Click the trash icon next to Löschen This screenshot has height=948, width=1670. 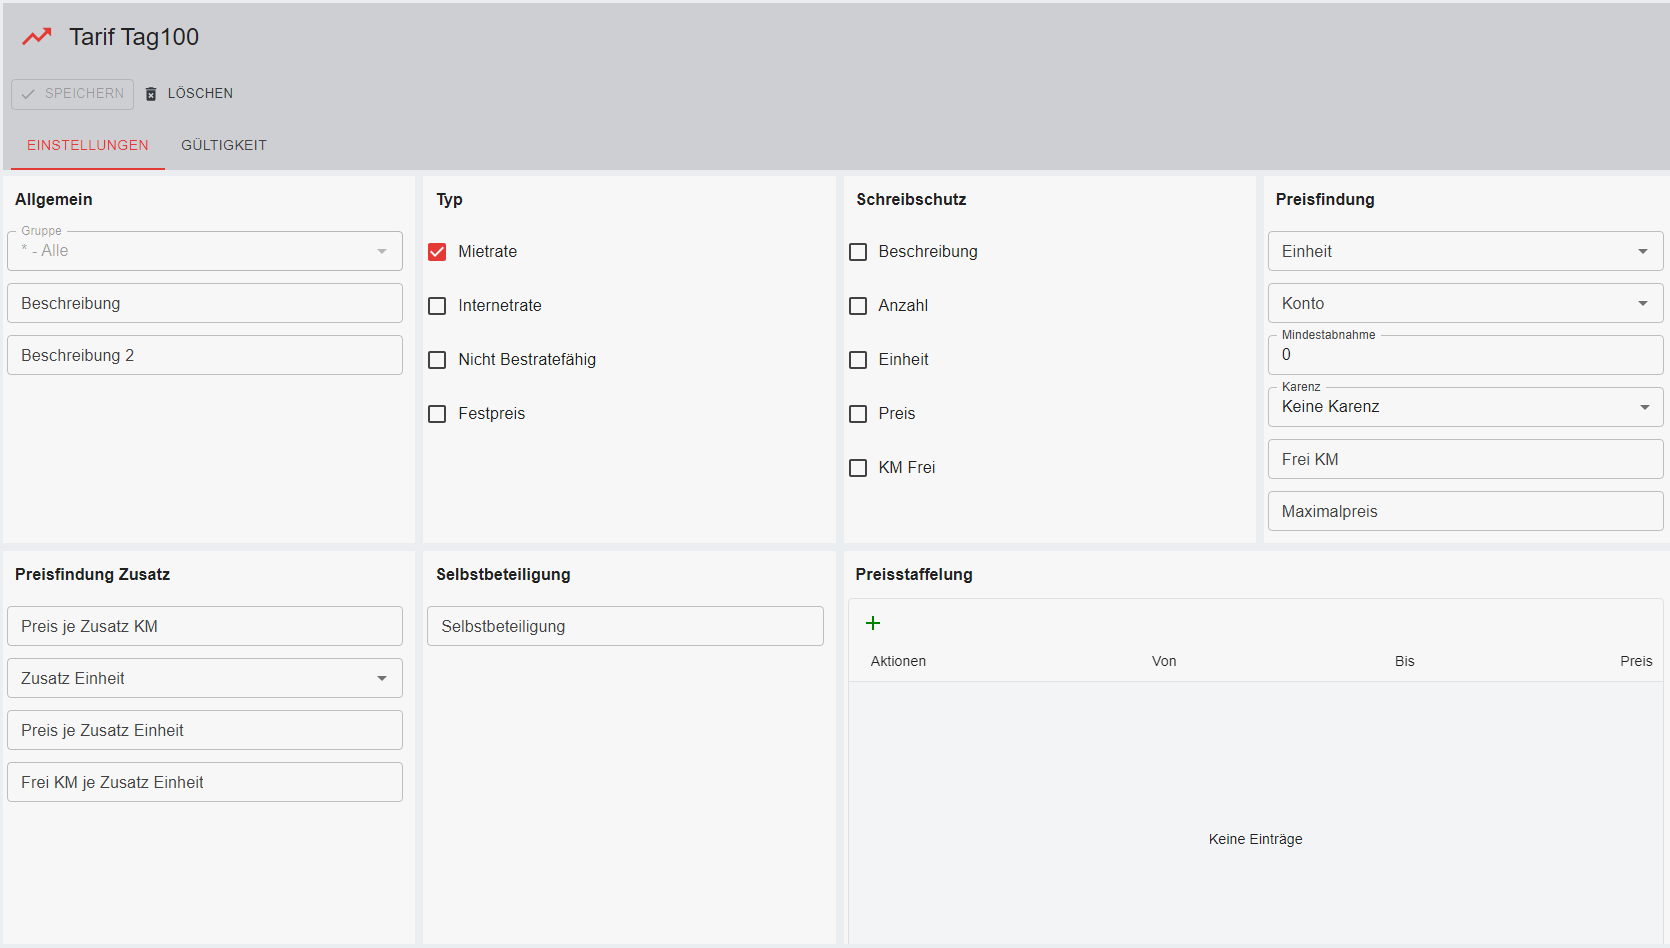point(151,94)
